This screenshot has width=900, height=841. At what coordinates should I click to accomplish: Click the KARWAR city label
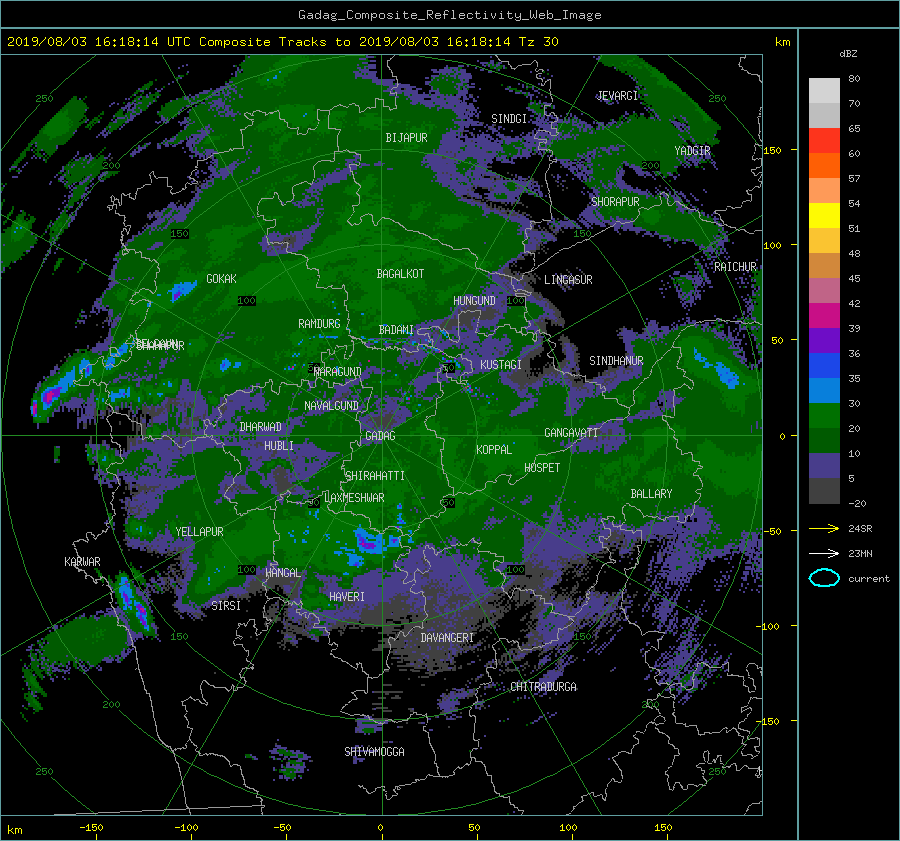click(x=82, y=562)
